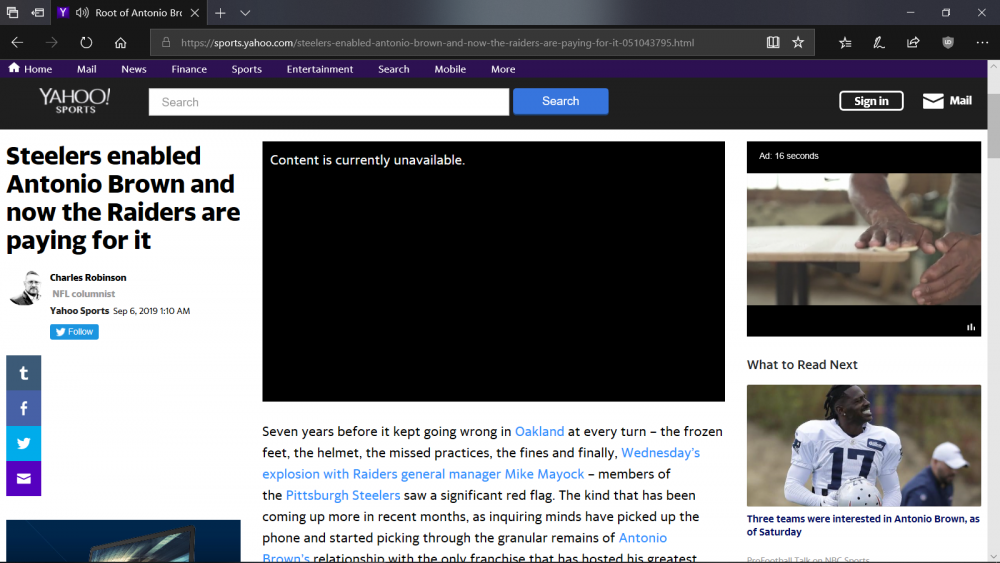Open Reading view icon

pos(773,43)
